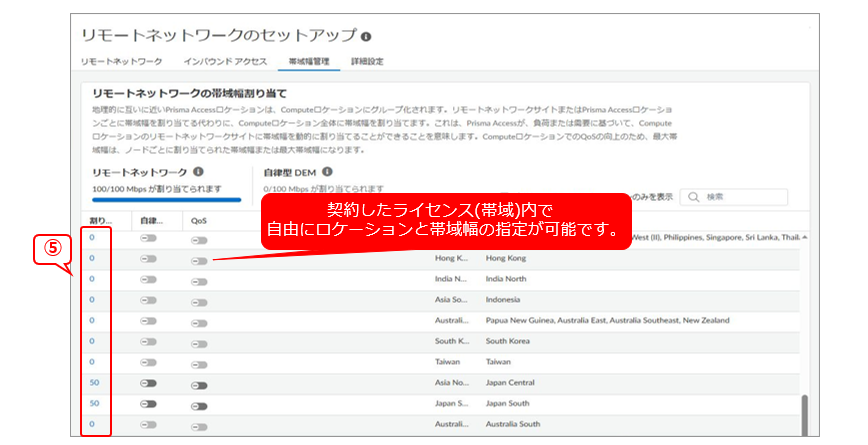Toggle QoS switch in Philippines, Singapore row
868x445 pixels.
(x=199, y=240)
